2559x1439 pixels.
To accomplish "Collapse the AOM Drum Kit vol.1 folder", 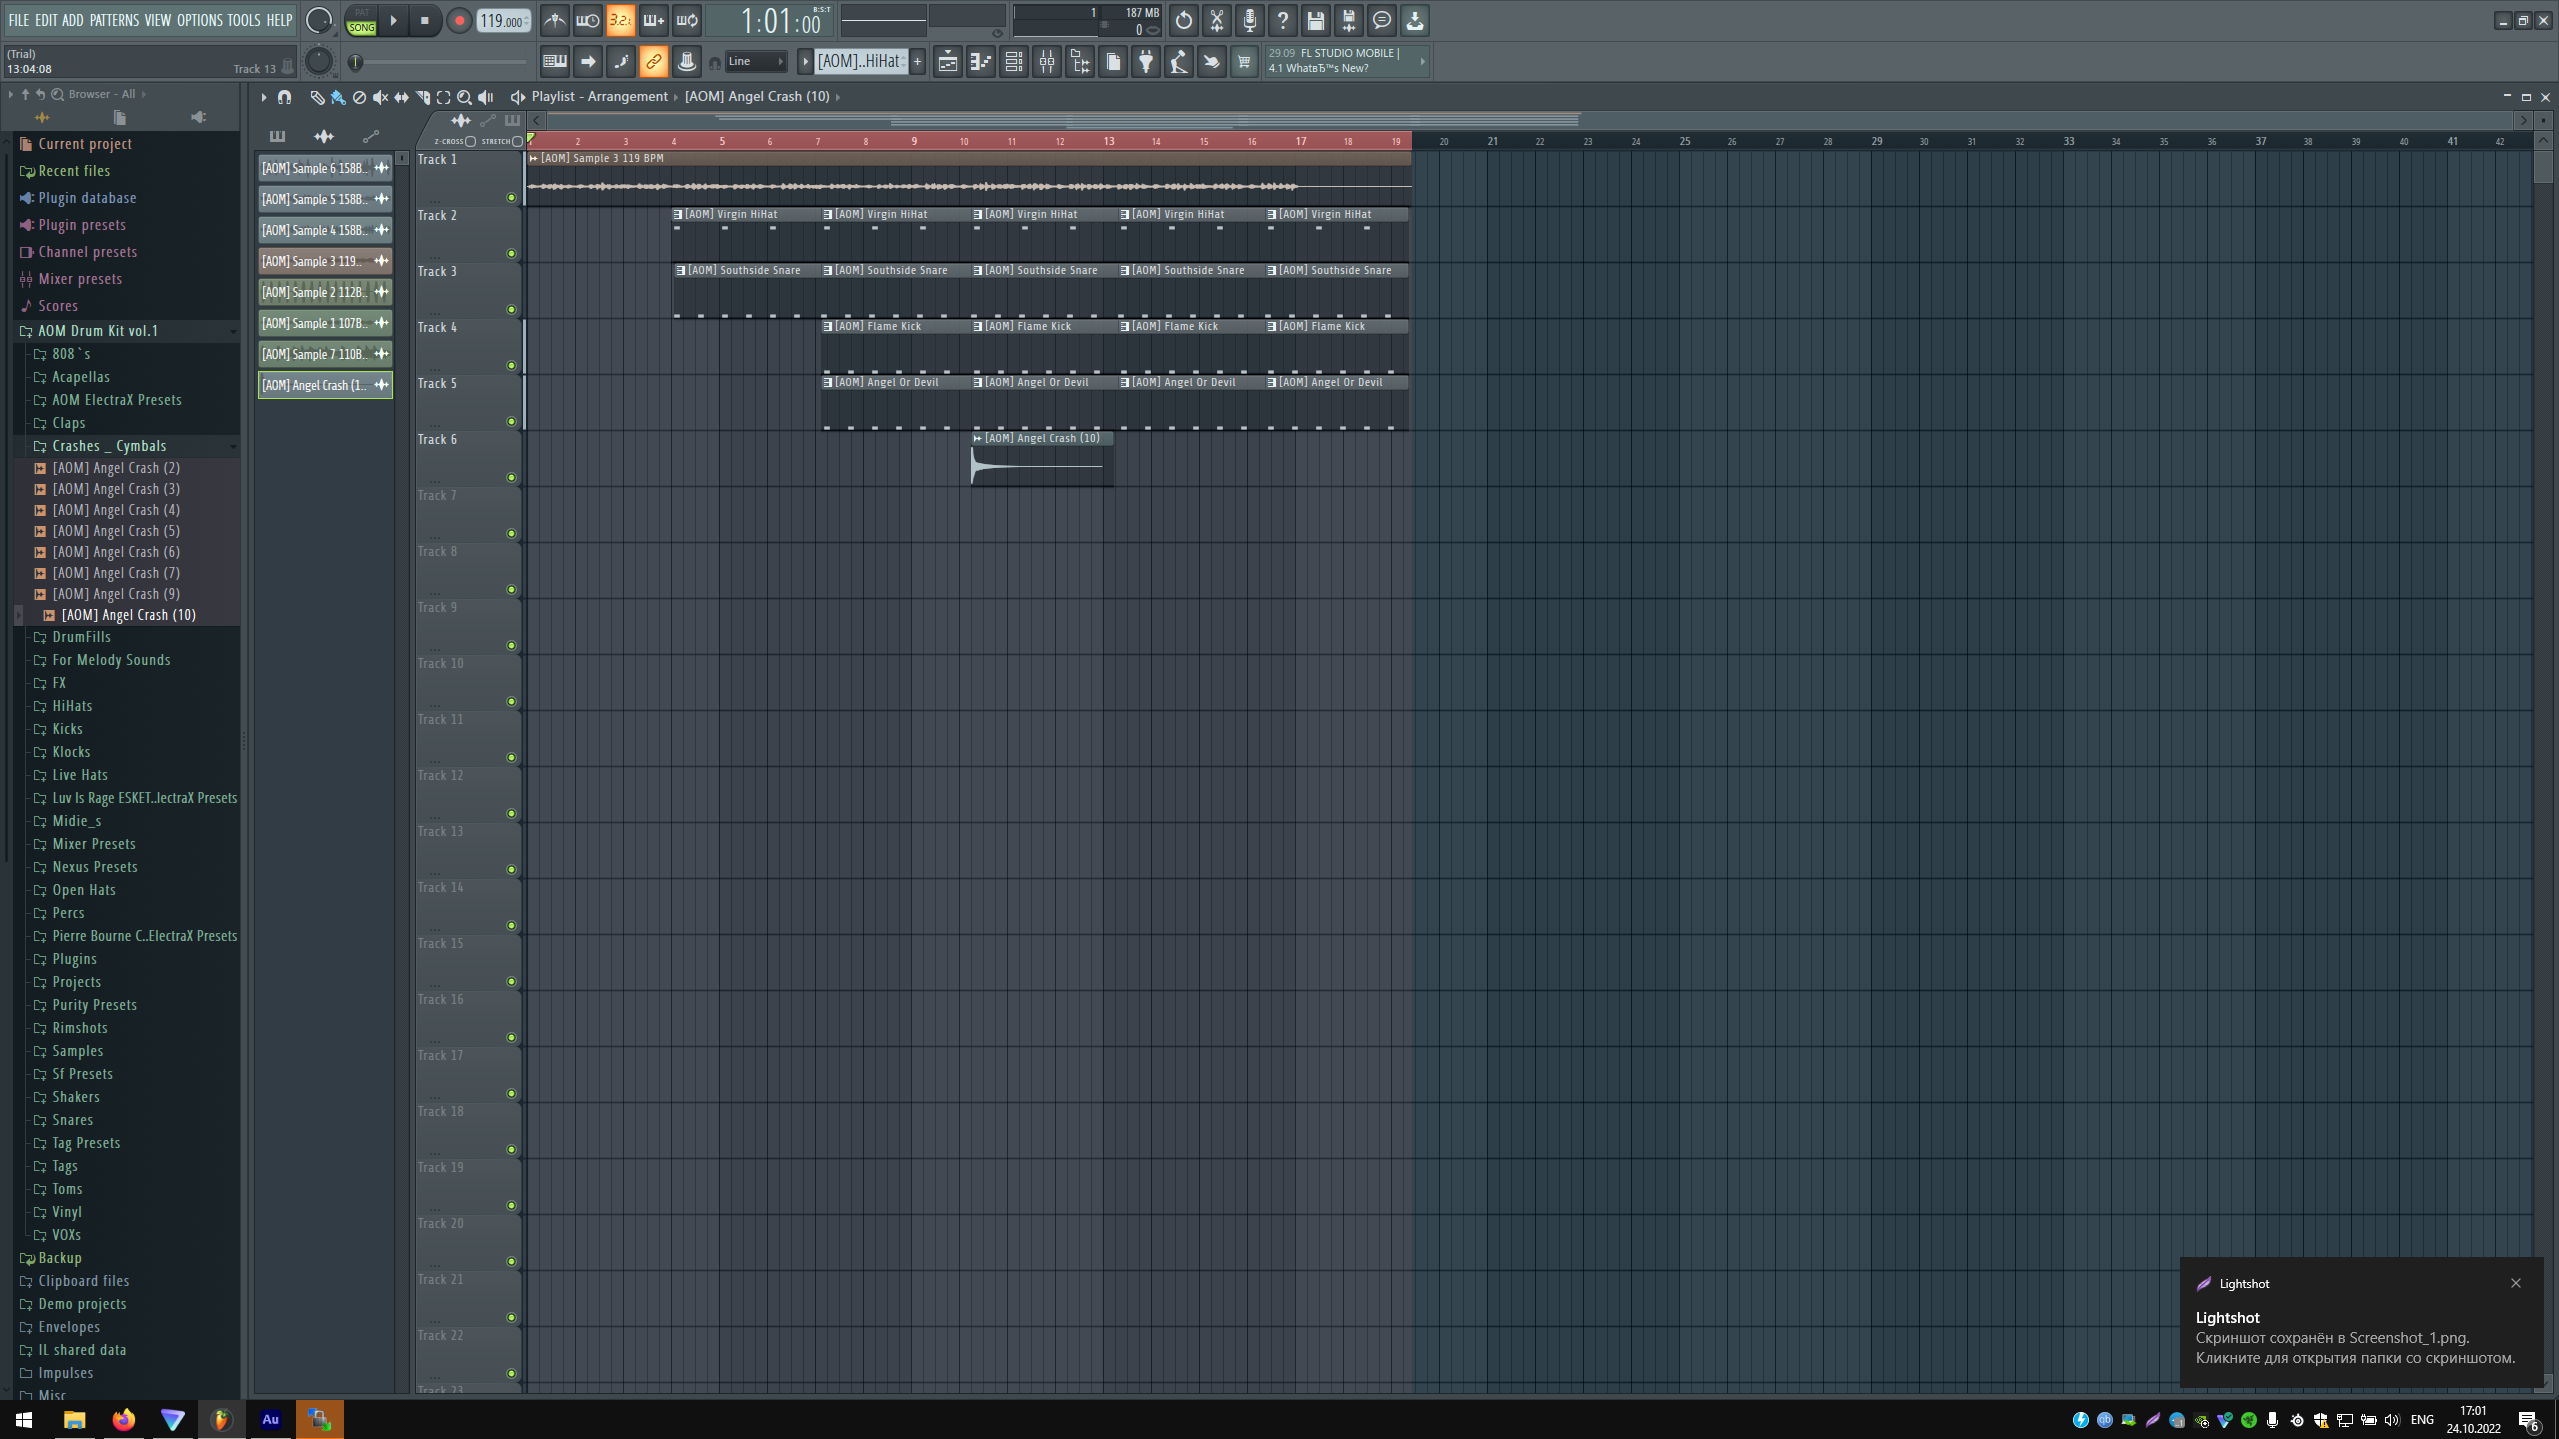I will [x=97, y=331].
